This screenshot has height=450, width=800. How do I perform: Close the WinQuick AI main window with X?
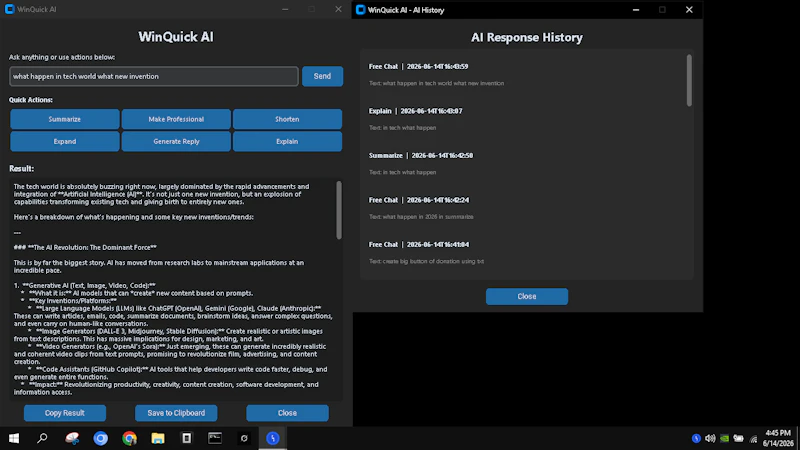pyautogui.click(x=338, y=9)
